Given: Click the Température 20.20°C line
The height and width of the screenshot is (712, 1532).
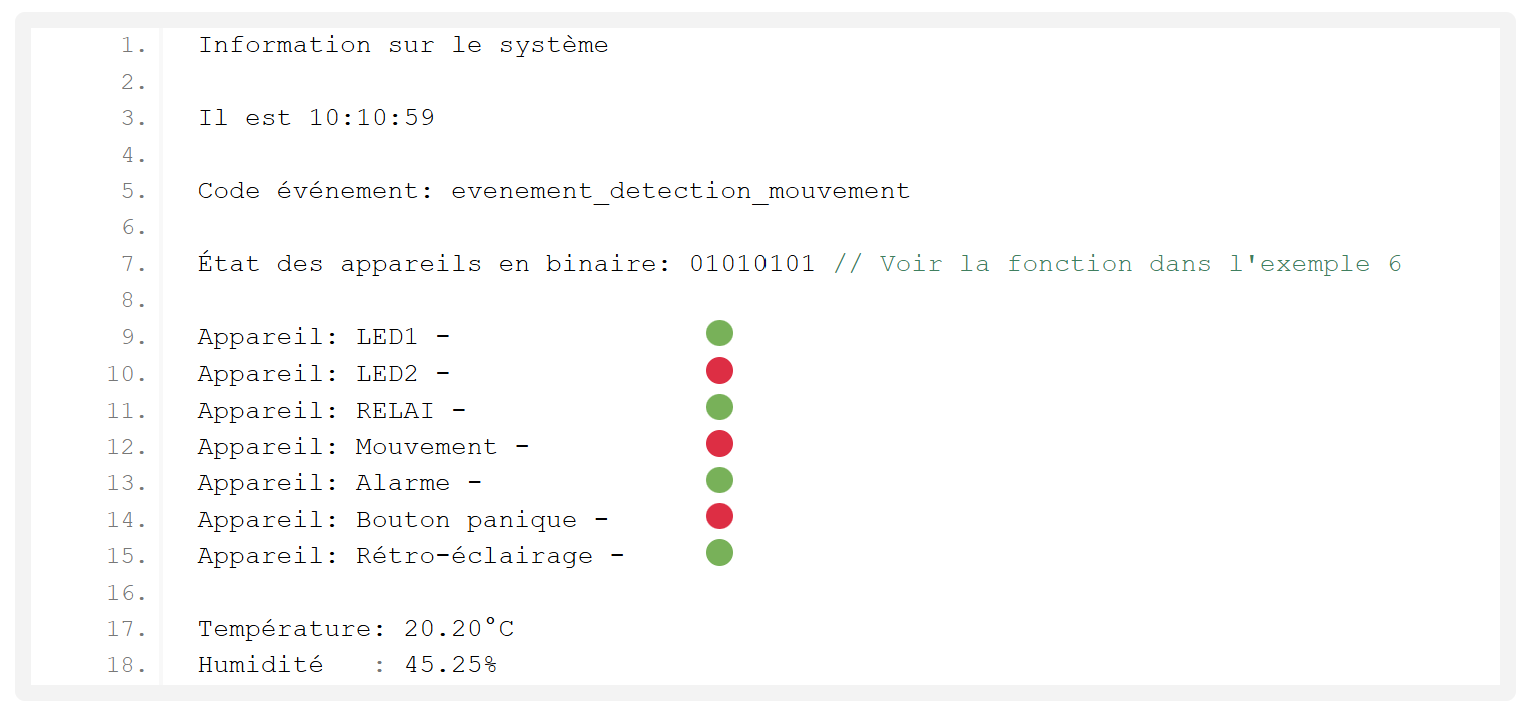Looking at the screenshot, I should [356, 629].
